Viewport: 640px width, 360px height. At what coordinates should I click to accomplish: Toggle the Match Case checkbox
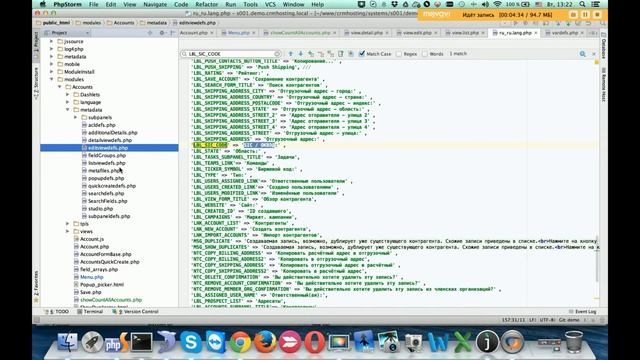click(362, 54)
